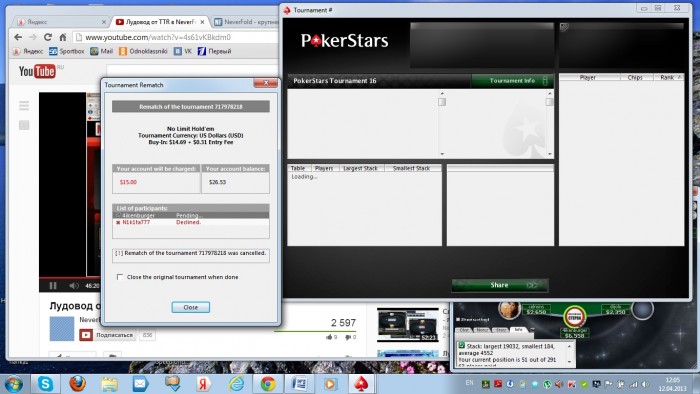Viewport: 700px width, 394px height.
Task: Open the Яндекс bookmark
Action: 28,51
